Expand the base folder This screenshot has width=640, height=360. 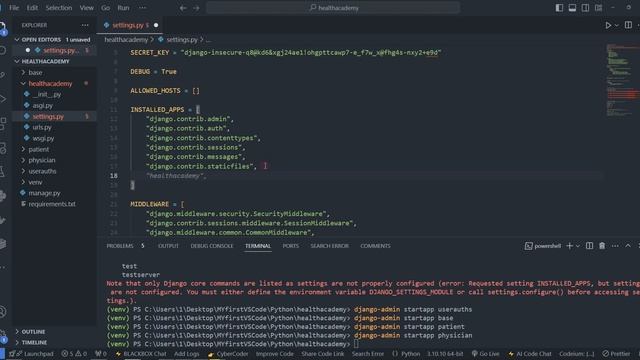click(x=36, y=72)
